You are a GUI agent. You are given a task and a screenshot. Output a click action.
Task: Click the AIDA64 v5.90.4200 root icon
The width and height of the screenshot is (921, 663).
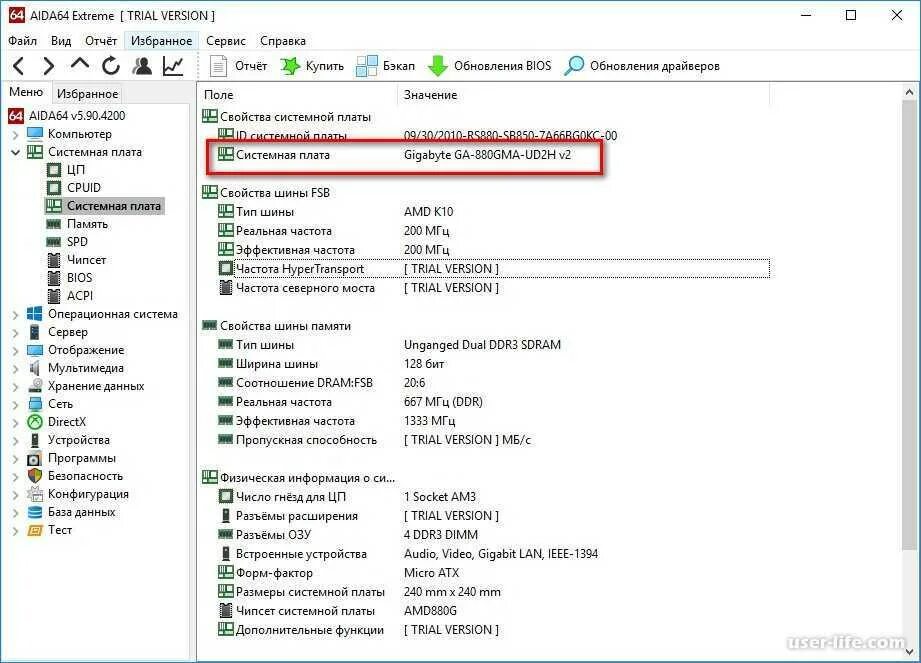(x=16, y=116)
